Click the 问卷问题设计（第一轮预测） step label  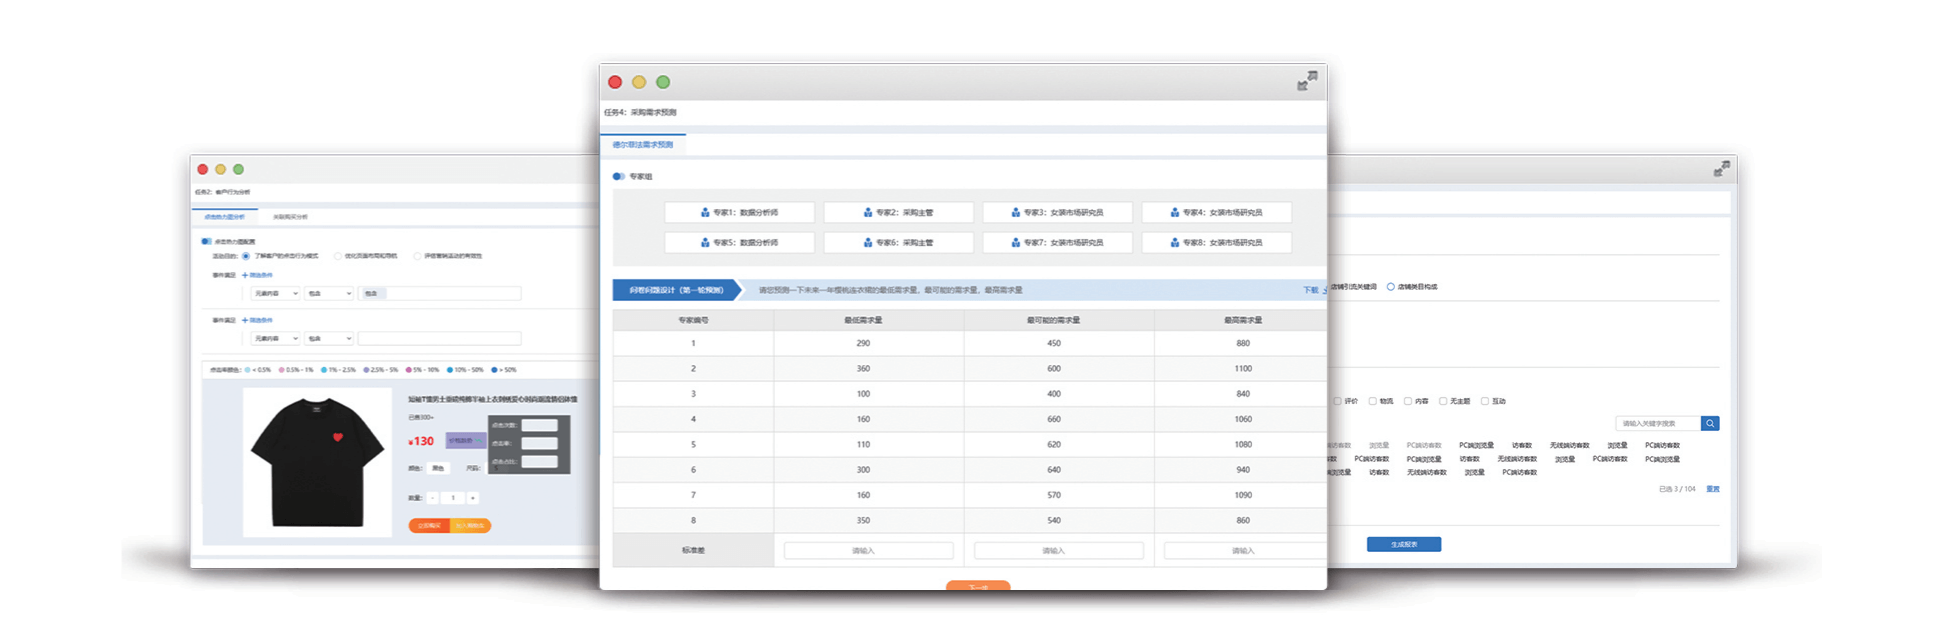point(675,290)
